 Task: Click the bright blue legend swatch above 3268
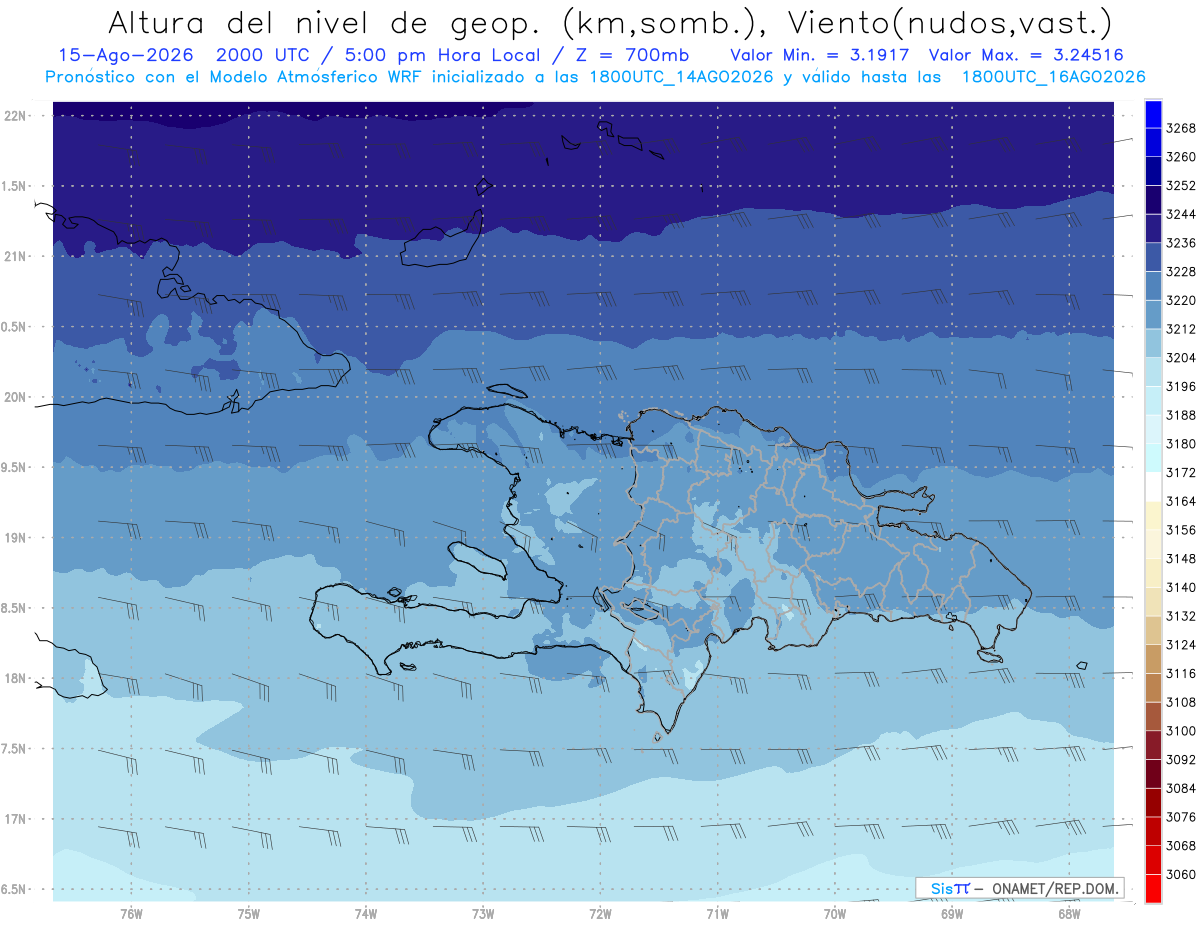1153,113
